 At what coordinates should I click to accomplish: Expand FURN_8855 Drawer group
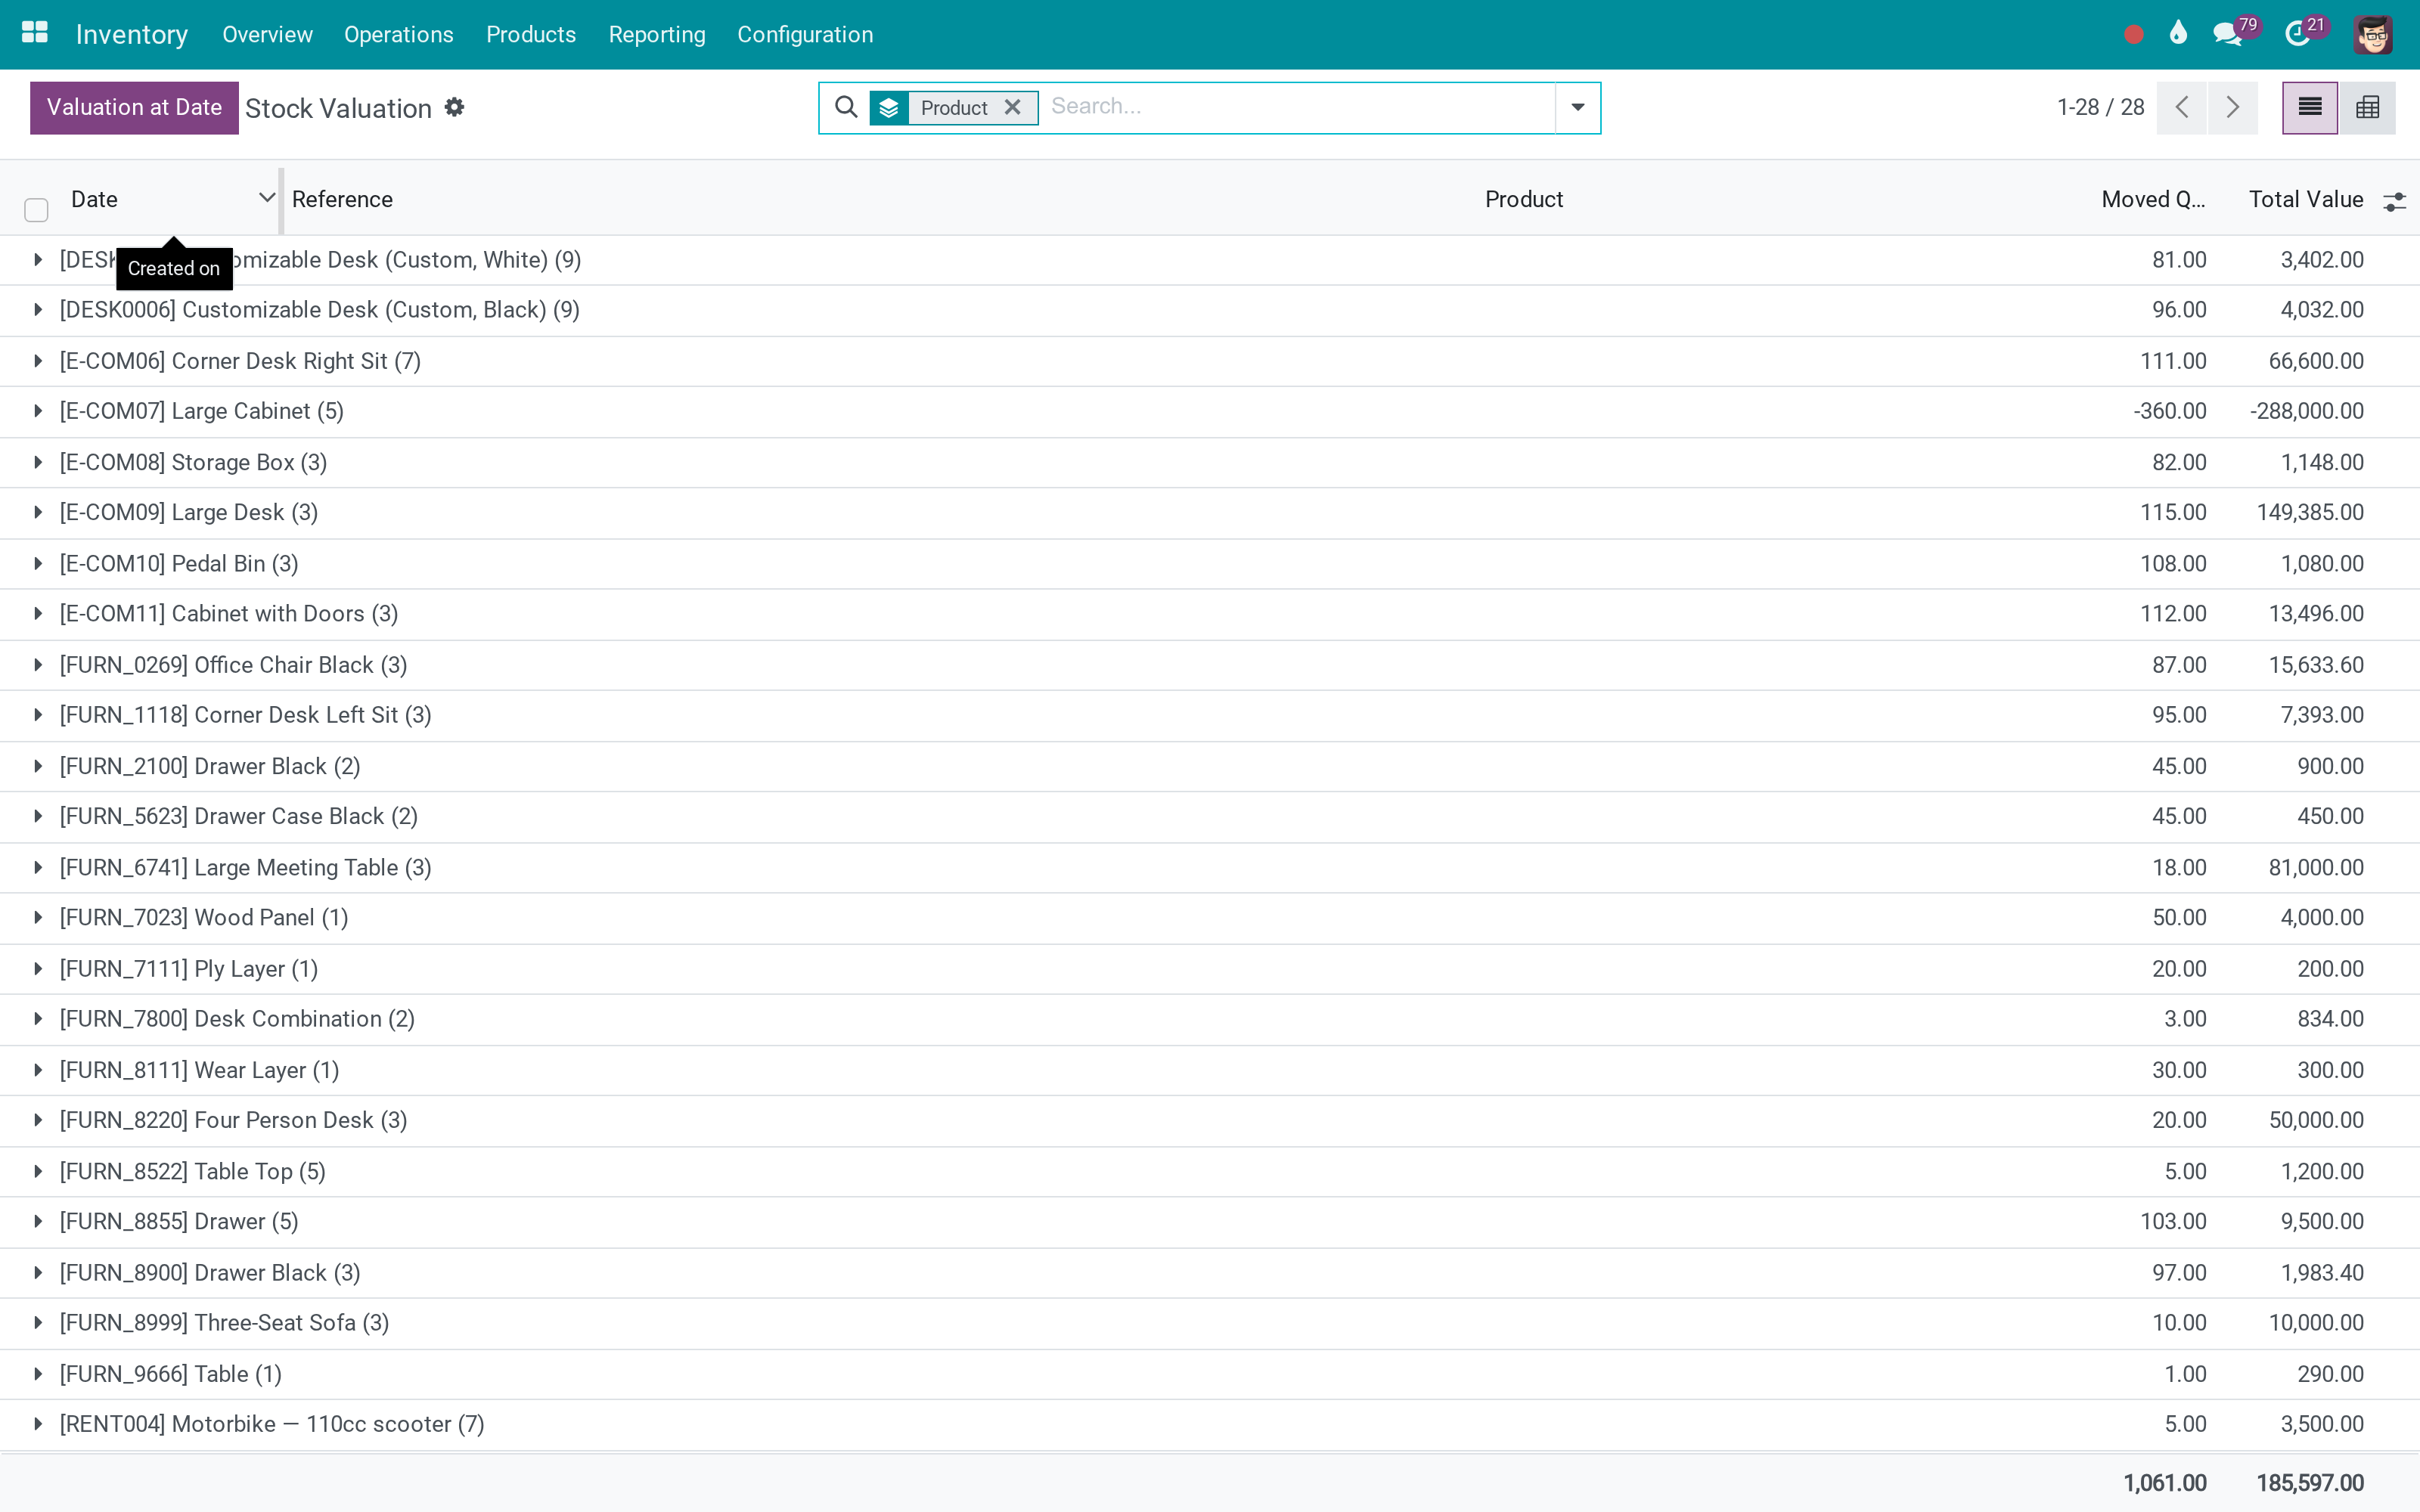coord(38,1221)
